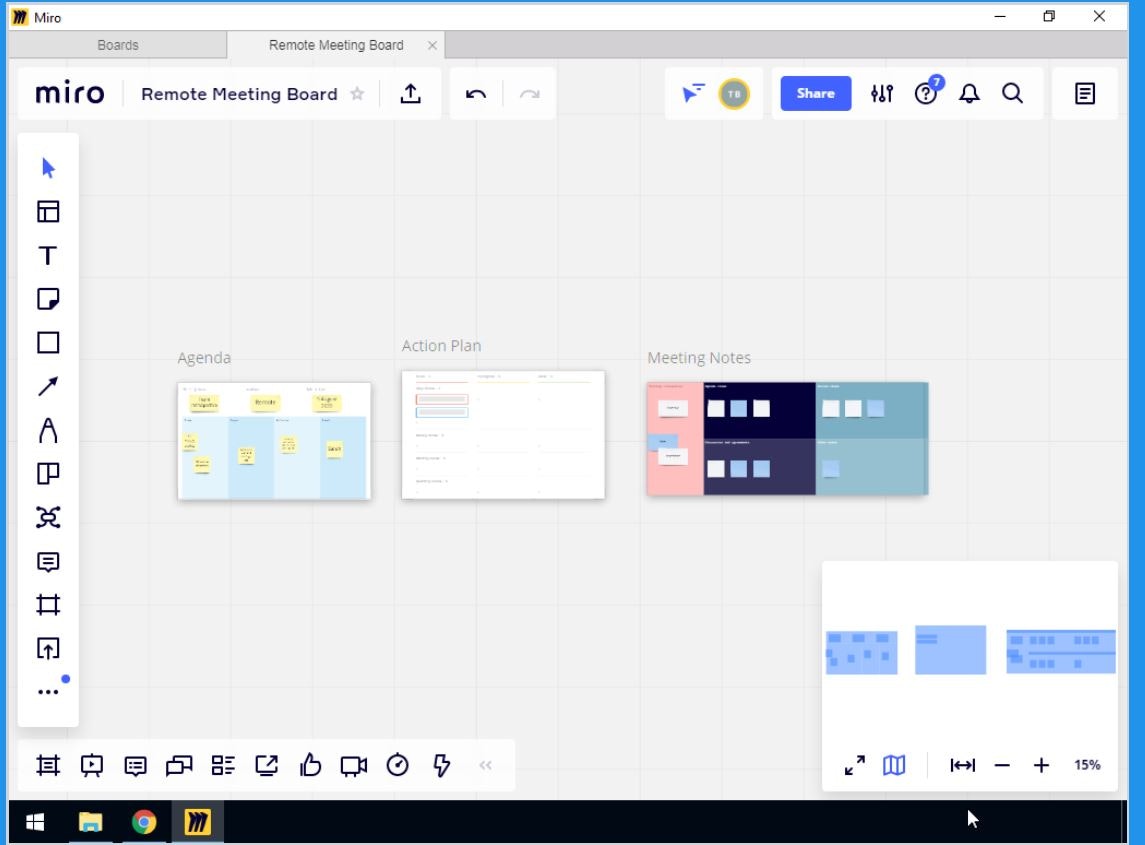Toggle the minimap map icon
Image resolution: width=1145 pixels, height=845 pixels.
[894, 765]
